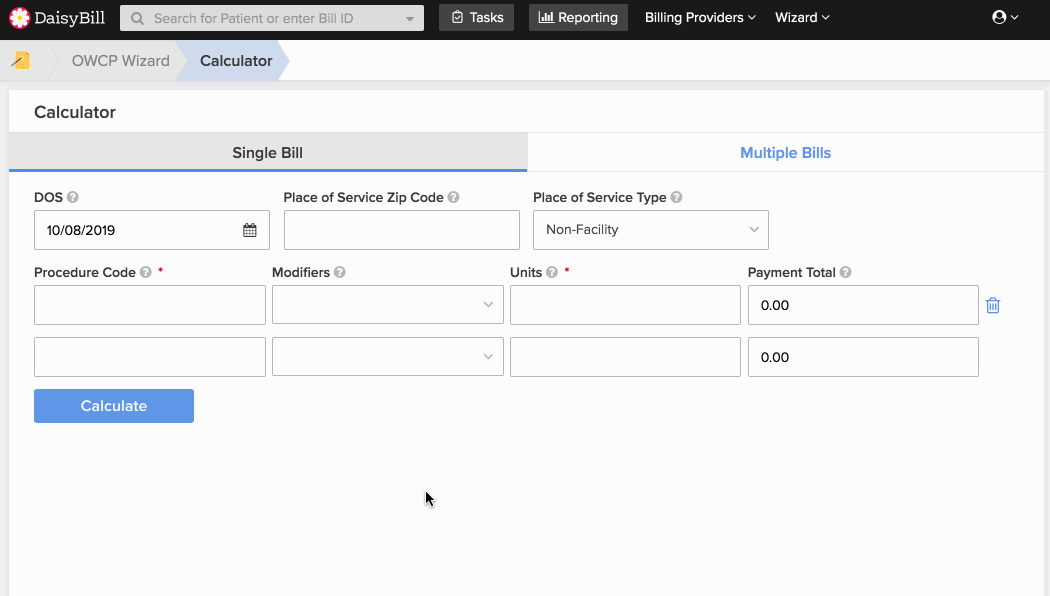The height and width of the screenshot is (596, 1050).
Task: Open Billing Providers menu
Action: (x=700, y=17)
